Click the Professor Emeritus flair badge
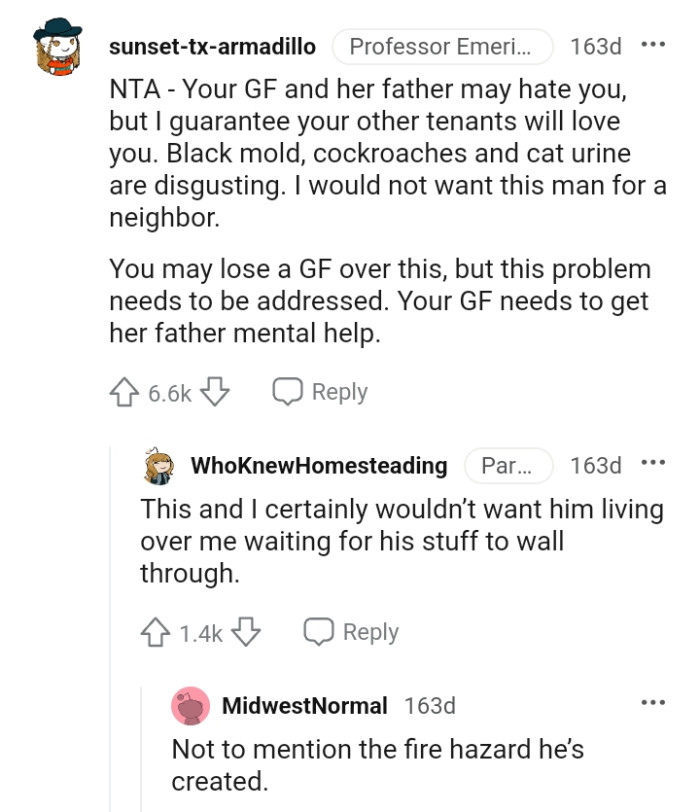Viewport: 700px width, 812px height. [x=442, y=46]
